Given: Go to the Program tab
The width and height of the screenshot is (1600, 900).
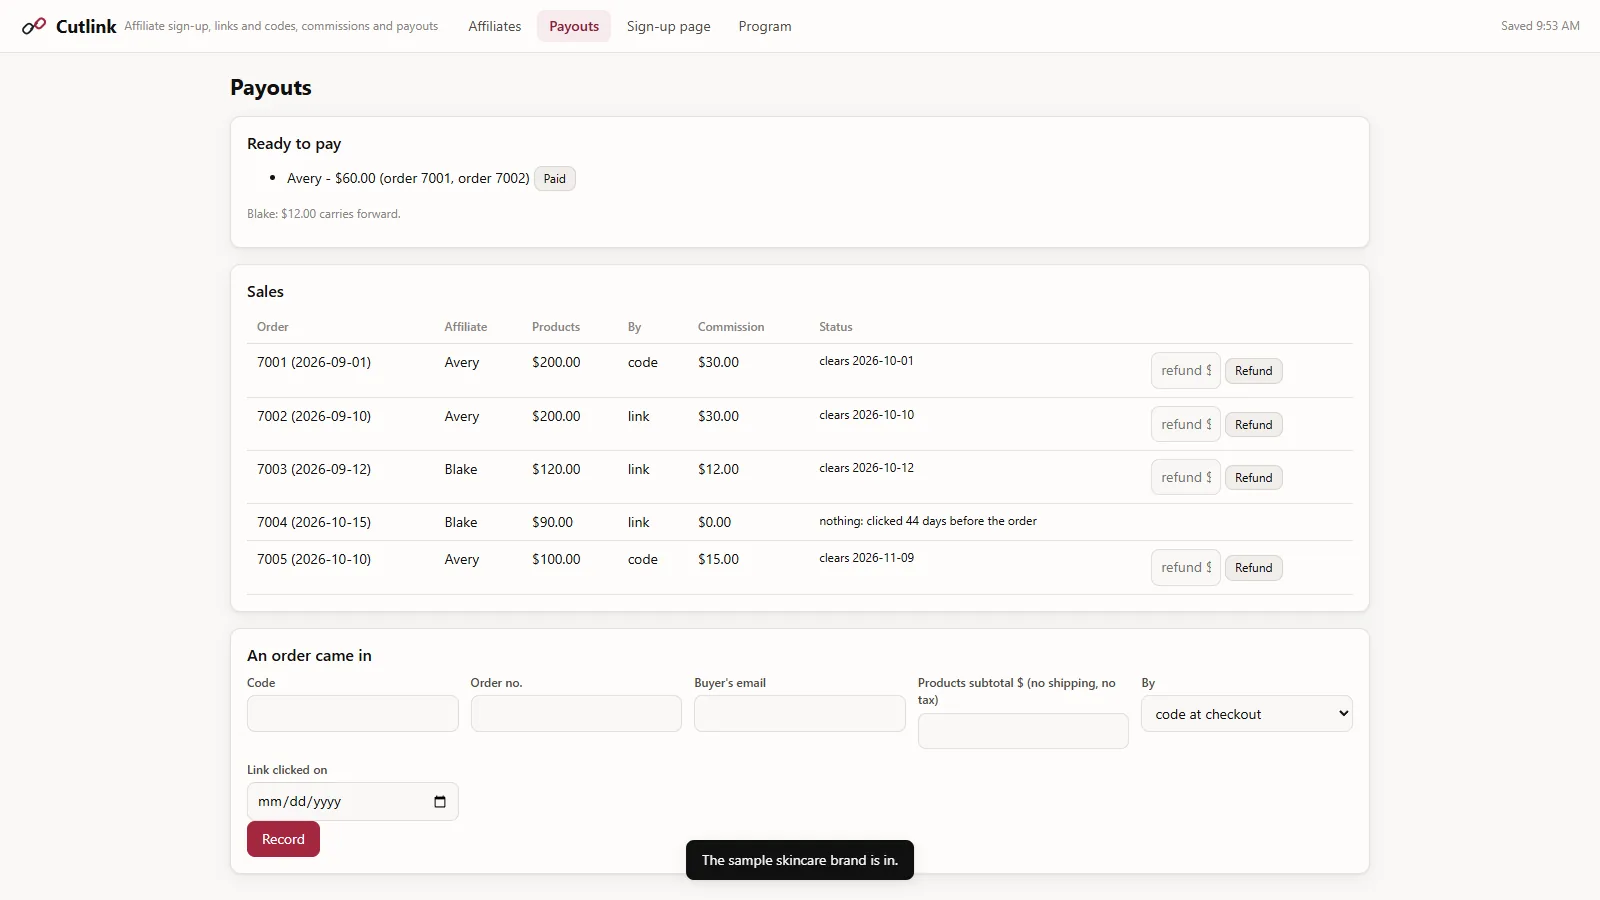Looking at the screenshot, I should (765, 26).
